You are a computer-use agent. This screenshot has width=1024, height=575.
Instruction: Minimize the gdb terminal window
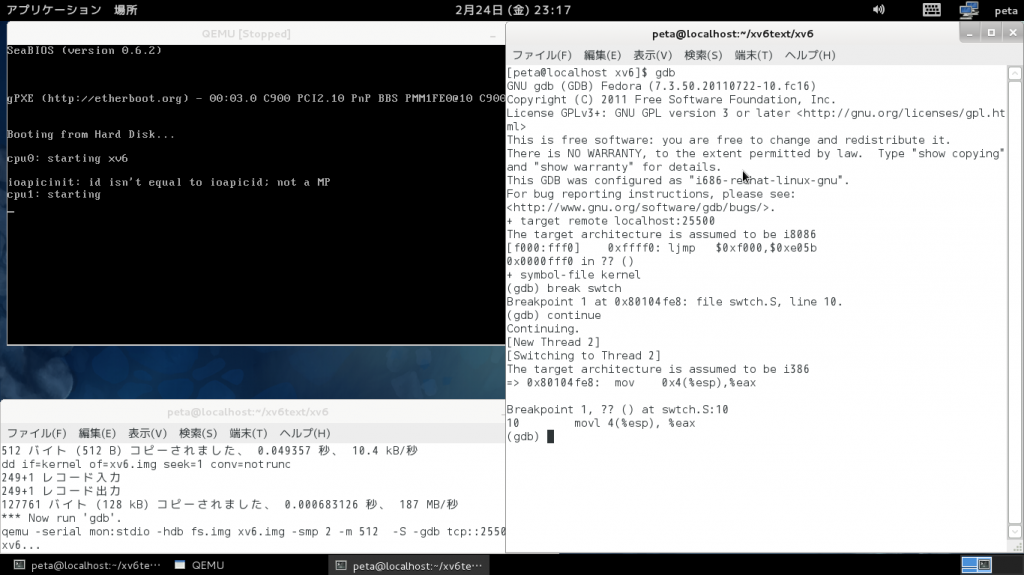(x=971, y=33)
